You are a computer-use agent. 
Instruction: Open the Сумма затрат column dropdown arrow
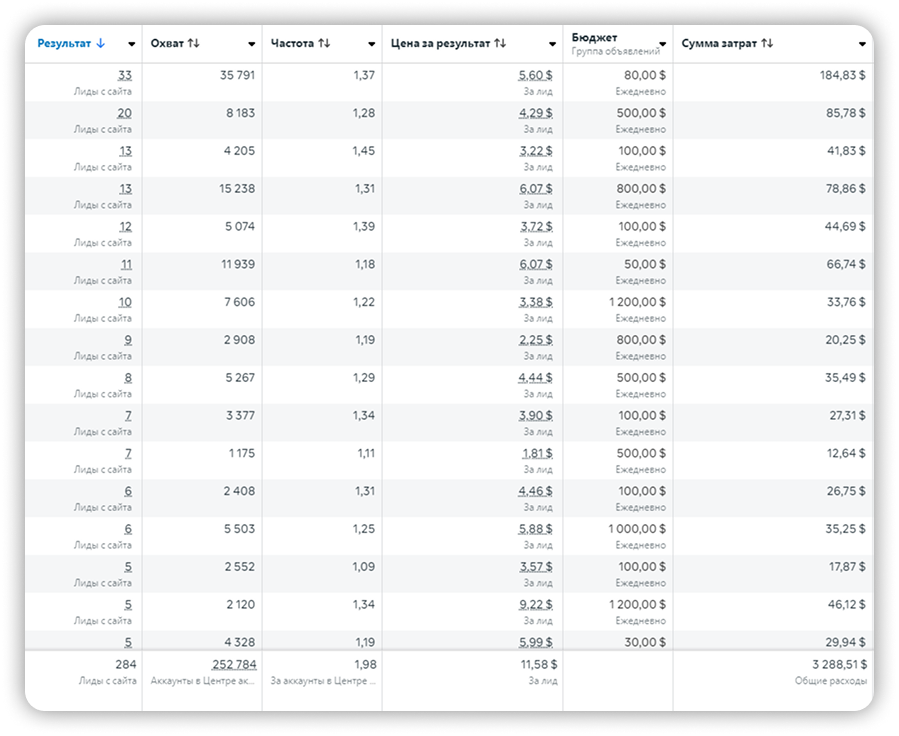click(x=862, y=45)
